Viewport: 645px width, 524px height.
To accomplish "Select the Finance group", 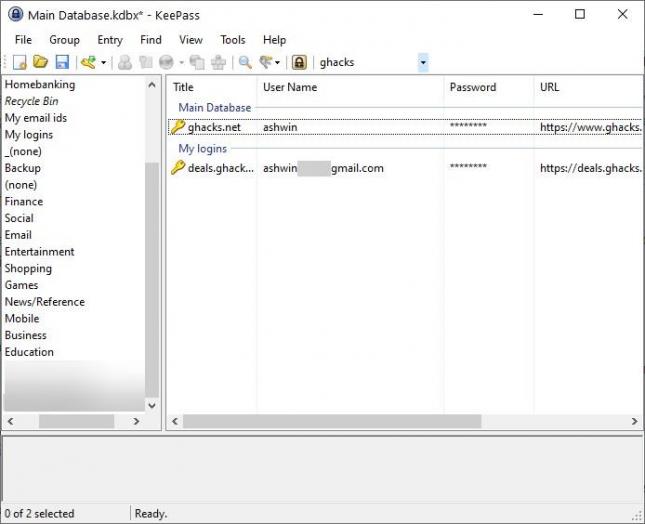I will (x=24, y=202).
